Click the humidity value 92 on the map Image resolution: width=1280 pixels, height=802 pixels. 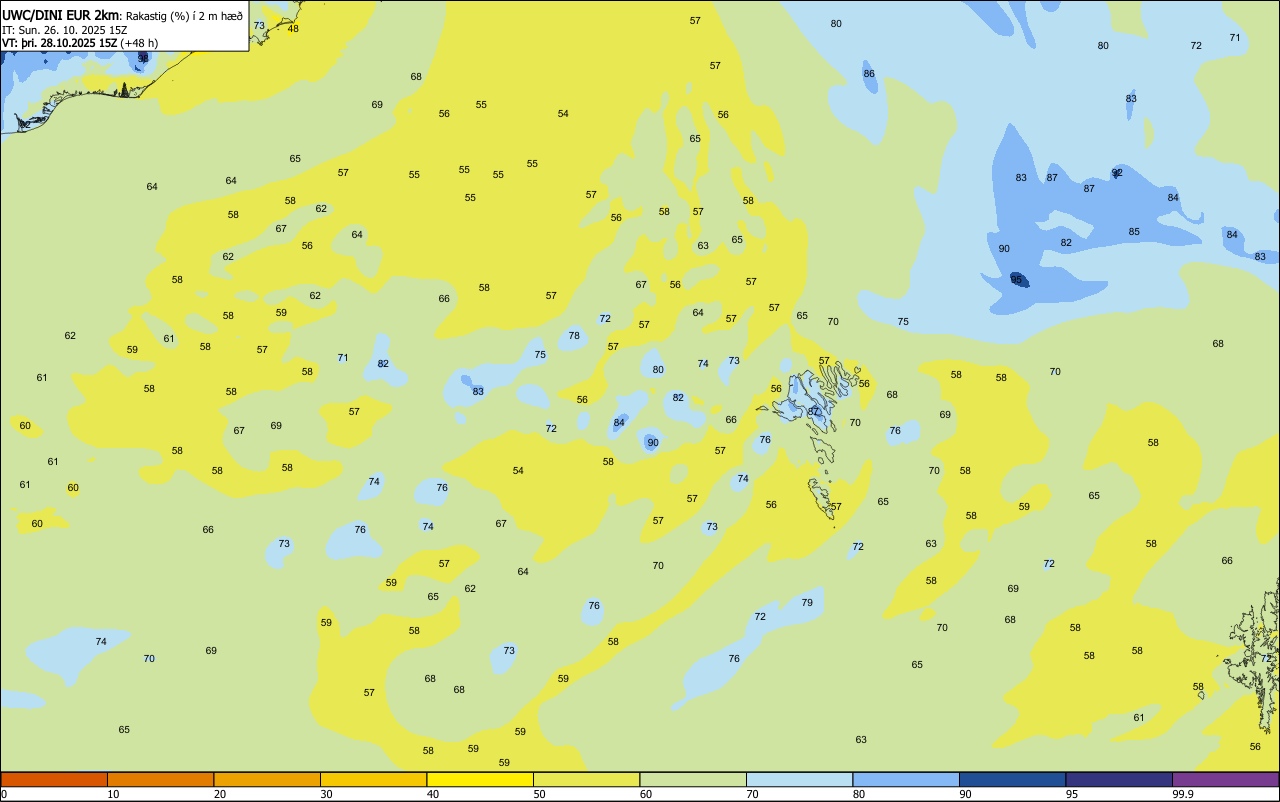(1117, 172)
